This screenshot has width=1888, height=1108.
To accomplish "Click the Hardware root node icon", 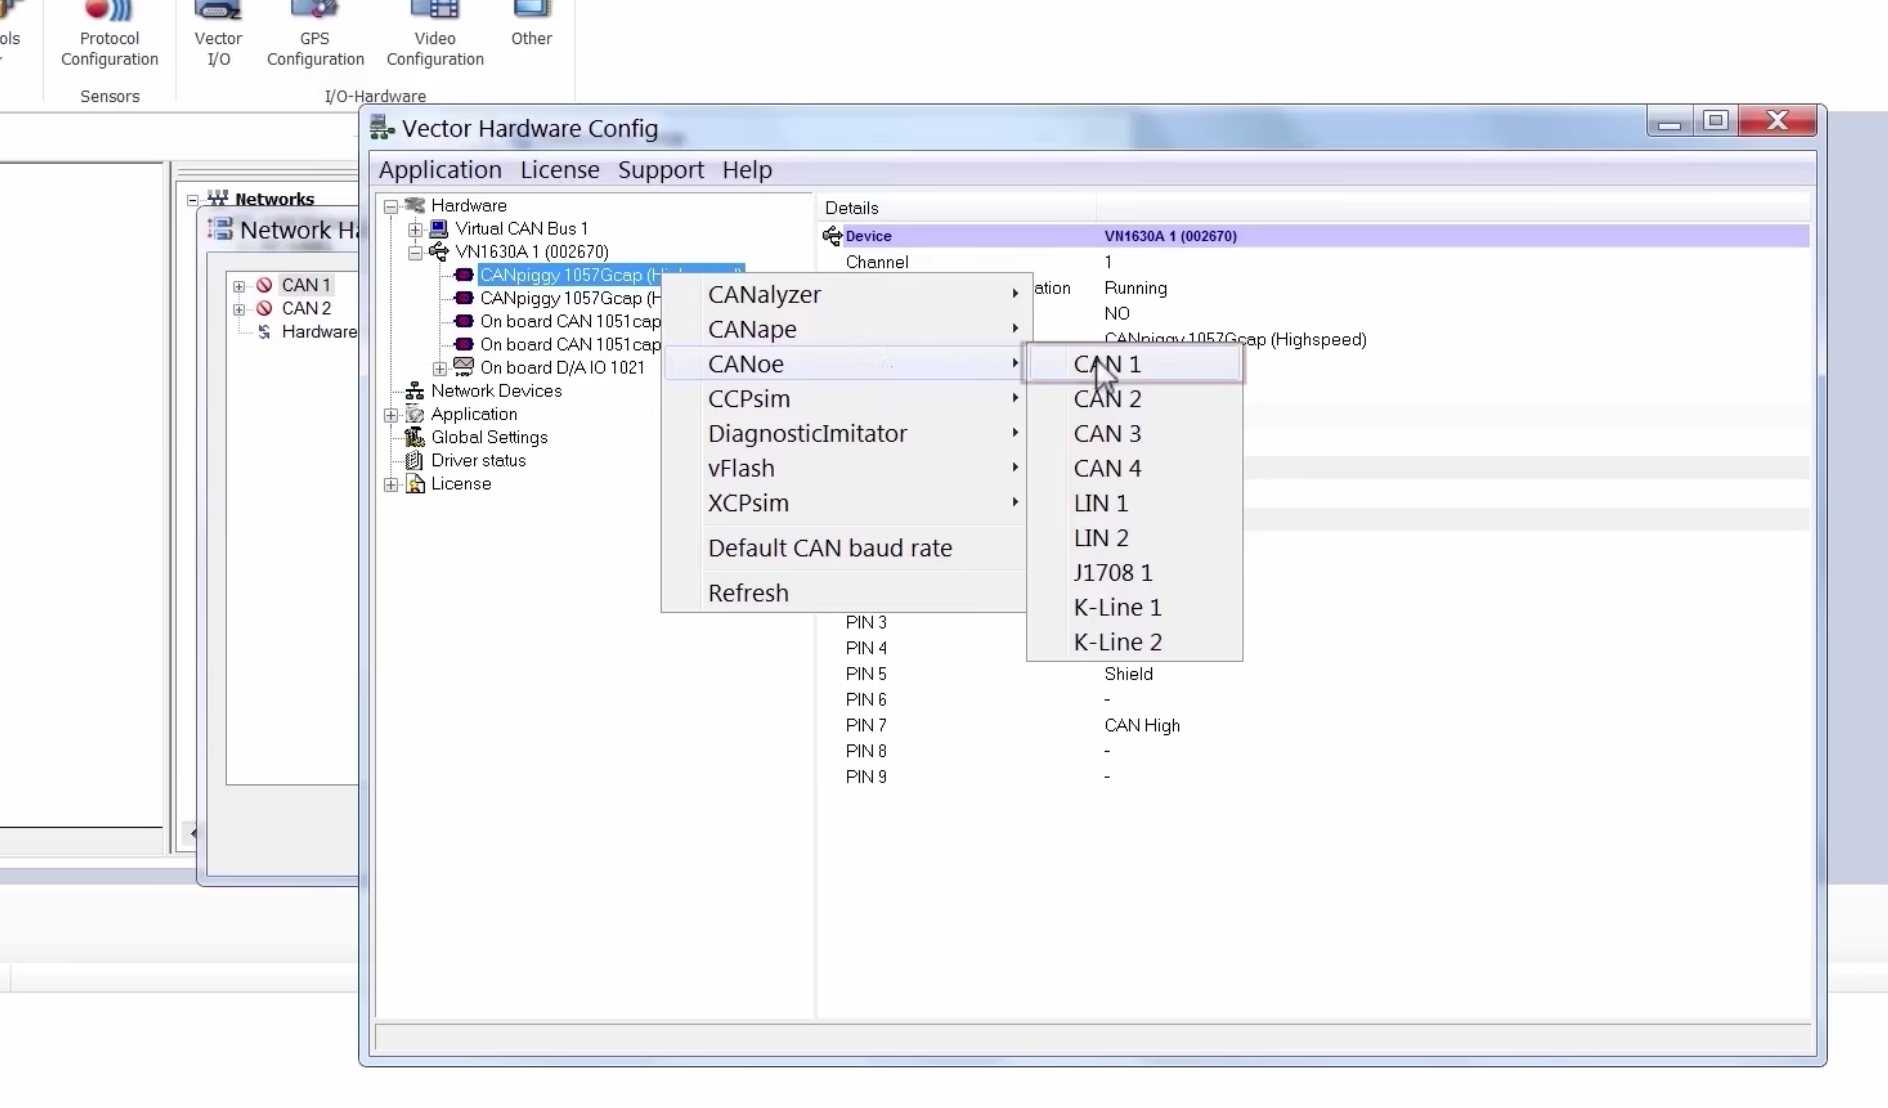I will (x=415, y=205).
